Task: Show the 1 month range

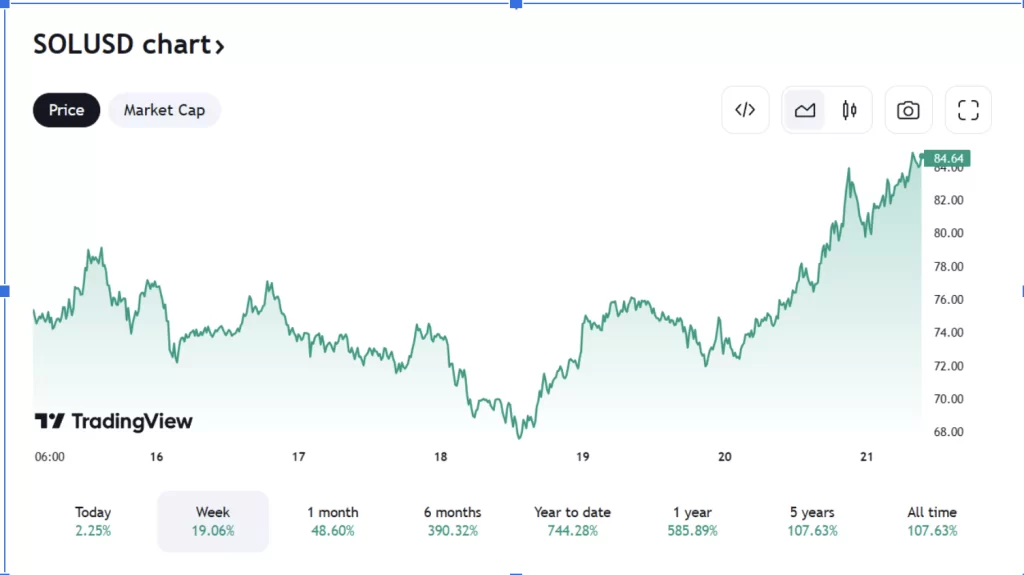Action: coord(331,521)
